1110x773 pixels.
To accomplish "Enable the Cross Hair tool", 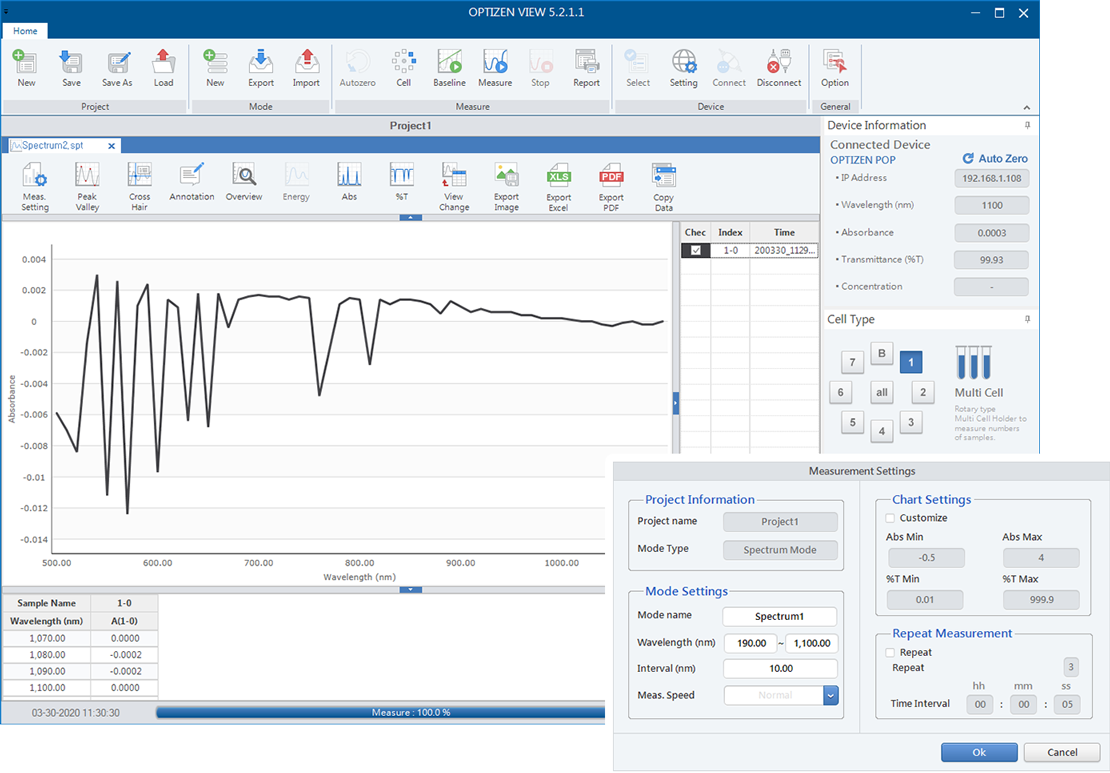I will tap(139, 187).
